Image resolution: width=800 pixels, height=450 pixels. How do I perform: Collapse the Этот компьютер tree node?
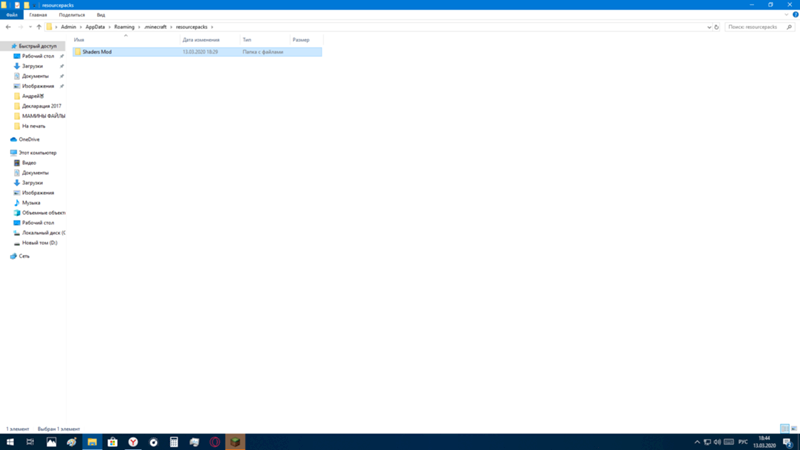click(4, 153)
